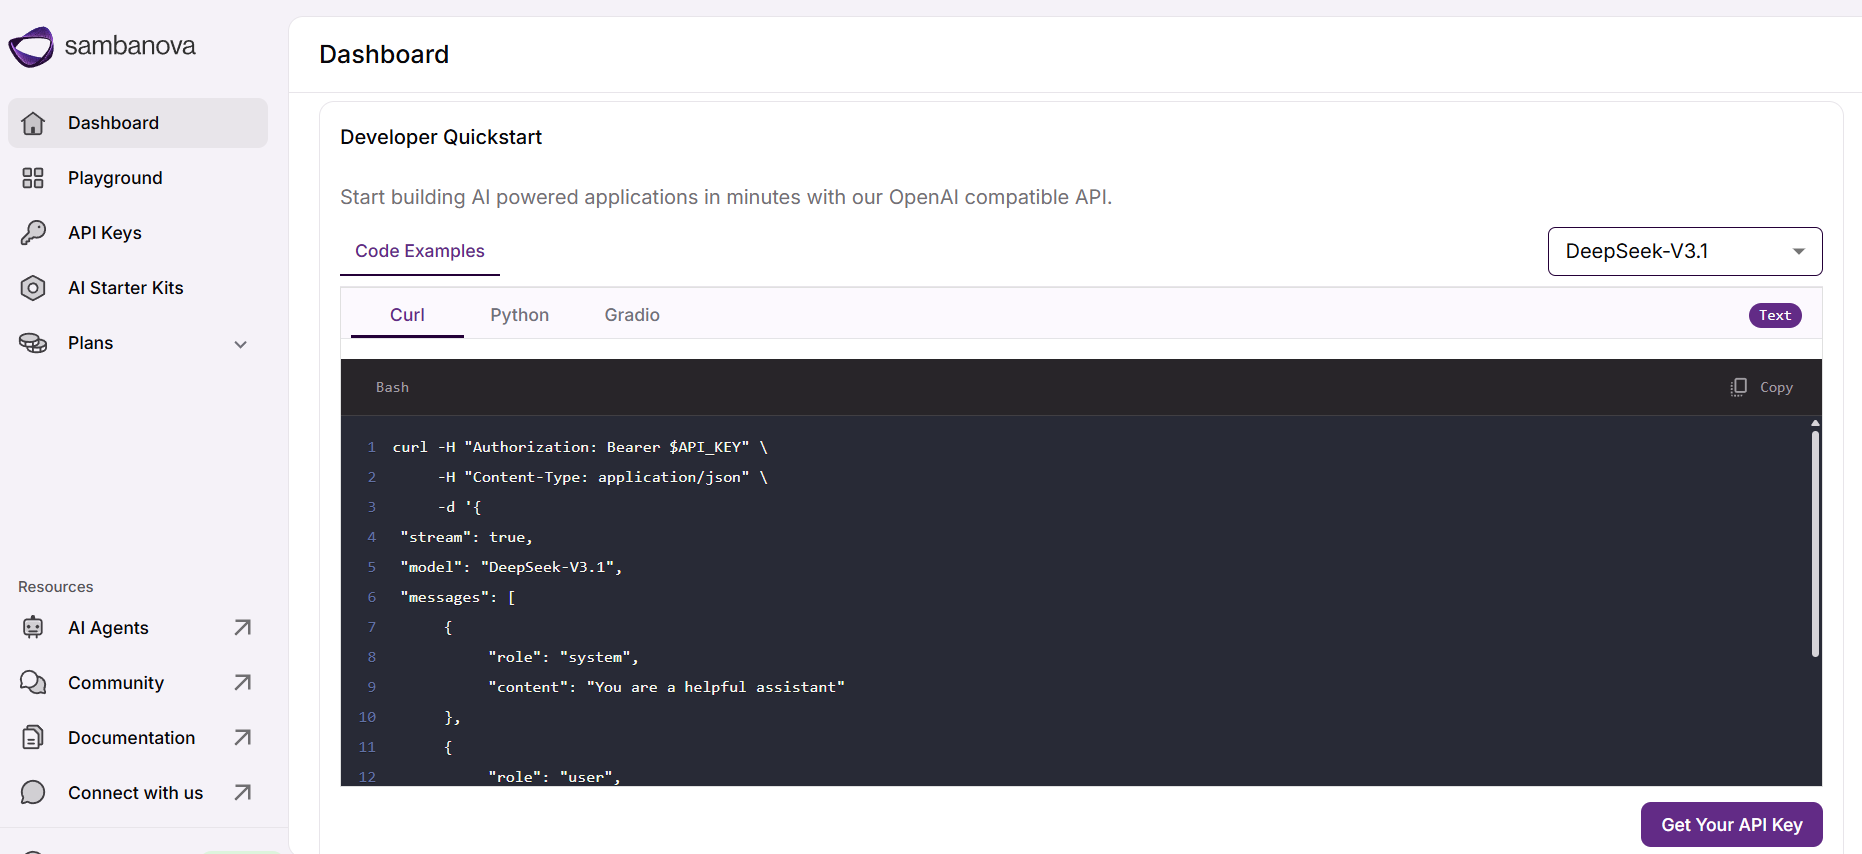This screenshot has height=854, width=1862.
Task: Click the "You are a helpful assistant" line
Action: click(666, 687)
